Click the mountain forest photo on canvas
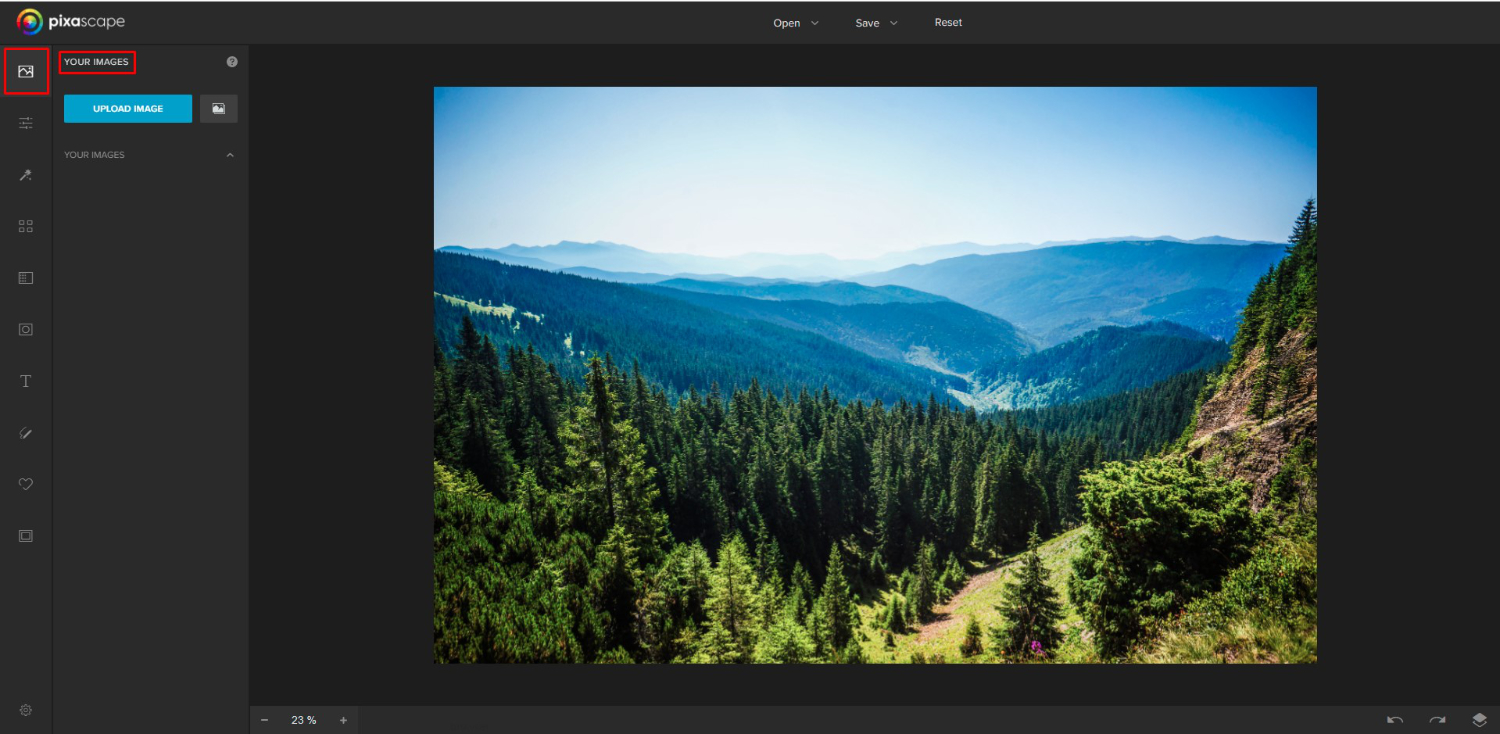 875,375
